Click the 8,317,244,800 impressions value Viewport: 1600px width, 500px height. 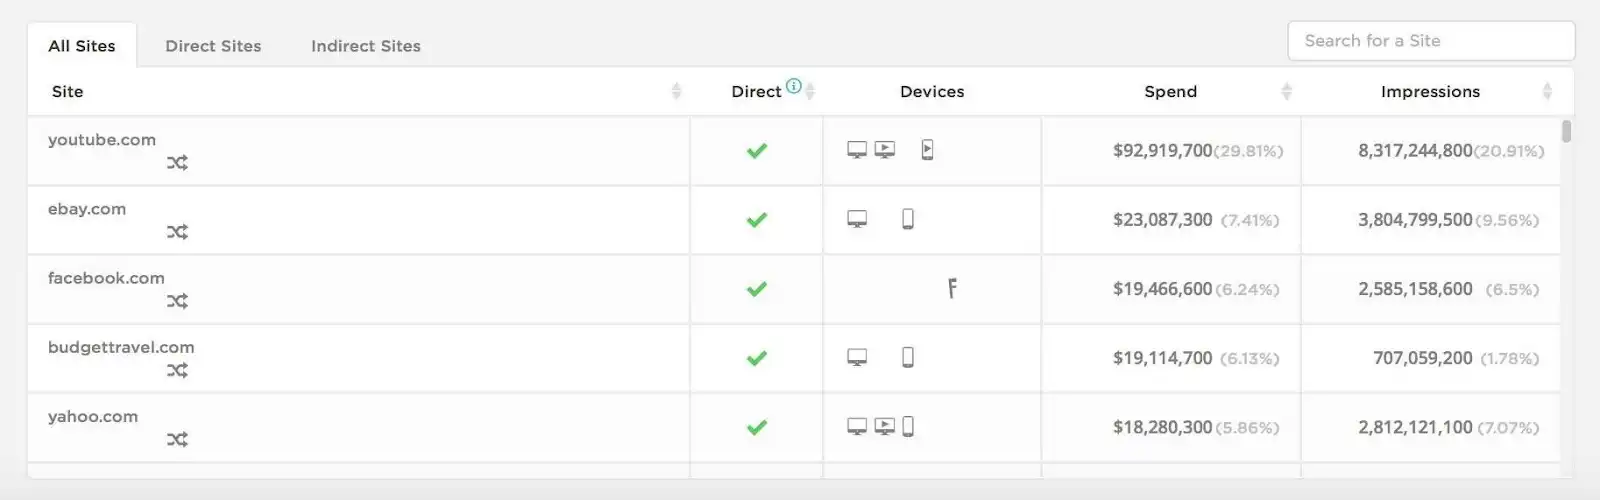1415,151
